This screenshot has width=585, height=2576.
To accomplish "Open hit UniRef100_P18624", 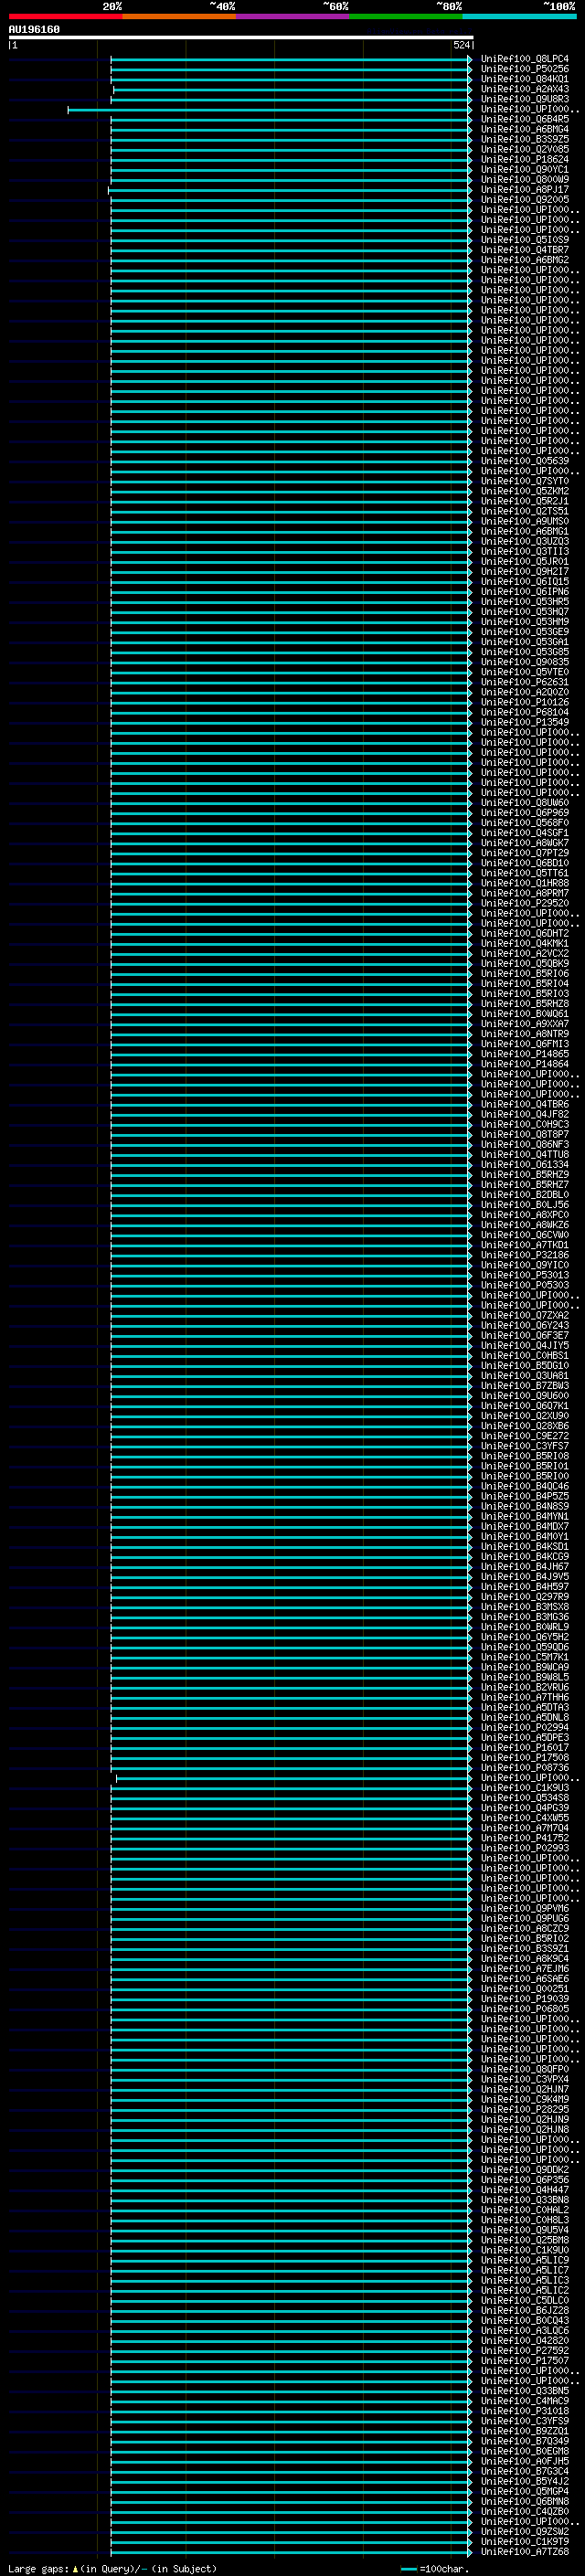I will [x=524, y=159].
